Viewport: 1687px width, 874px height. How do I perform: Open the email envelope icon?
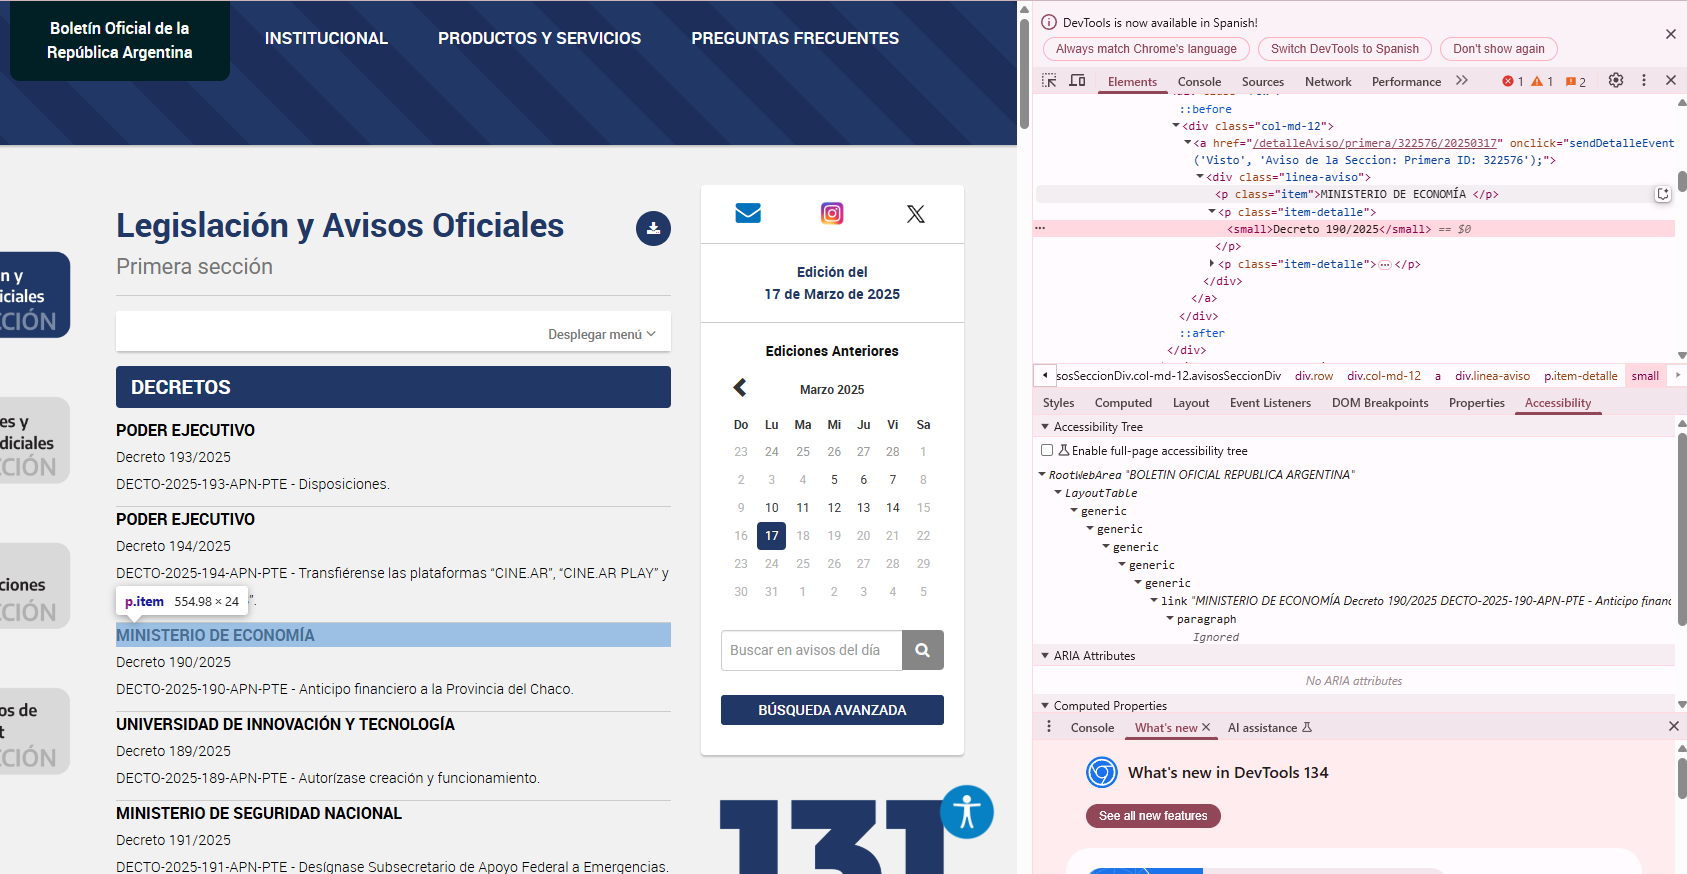tap(748, 213)
